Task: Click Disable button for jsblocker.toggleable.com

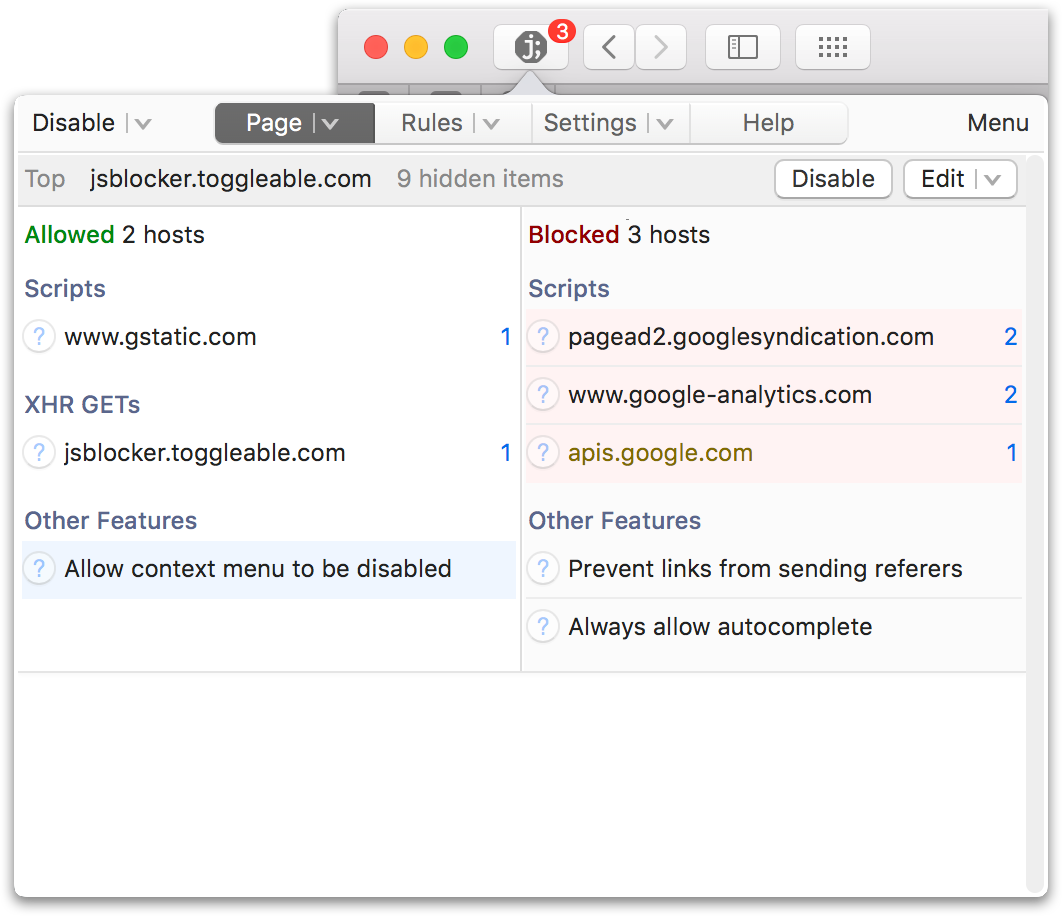Action: click(x=833, y=179)
